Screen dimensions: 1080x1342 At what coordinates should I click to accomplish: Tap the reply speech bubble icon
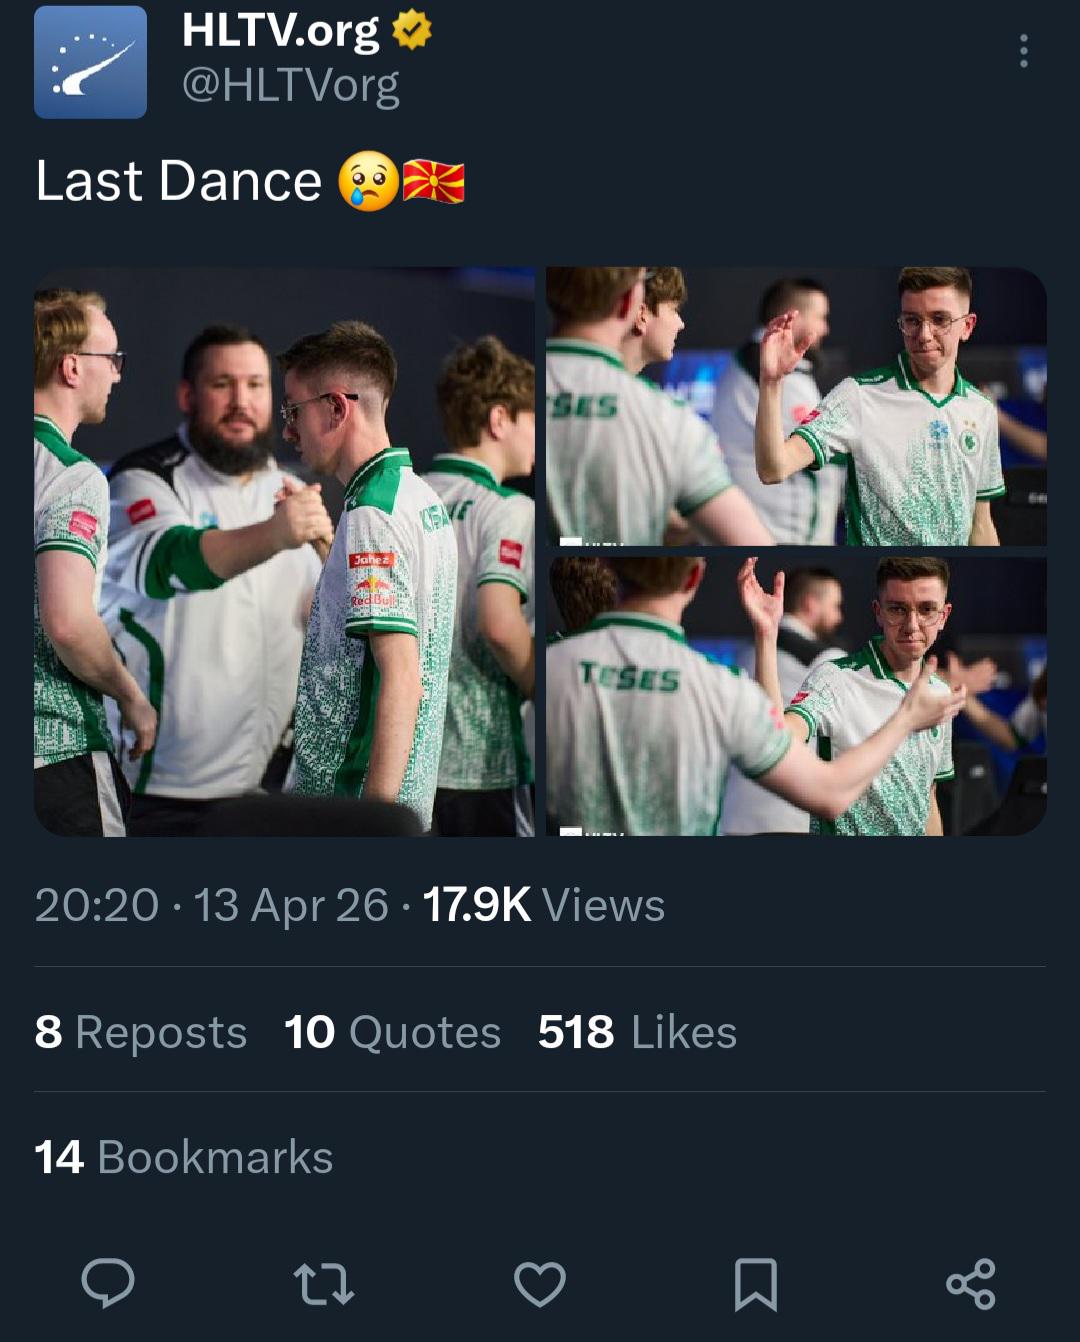[x=107, y=1283]
